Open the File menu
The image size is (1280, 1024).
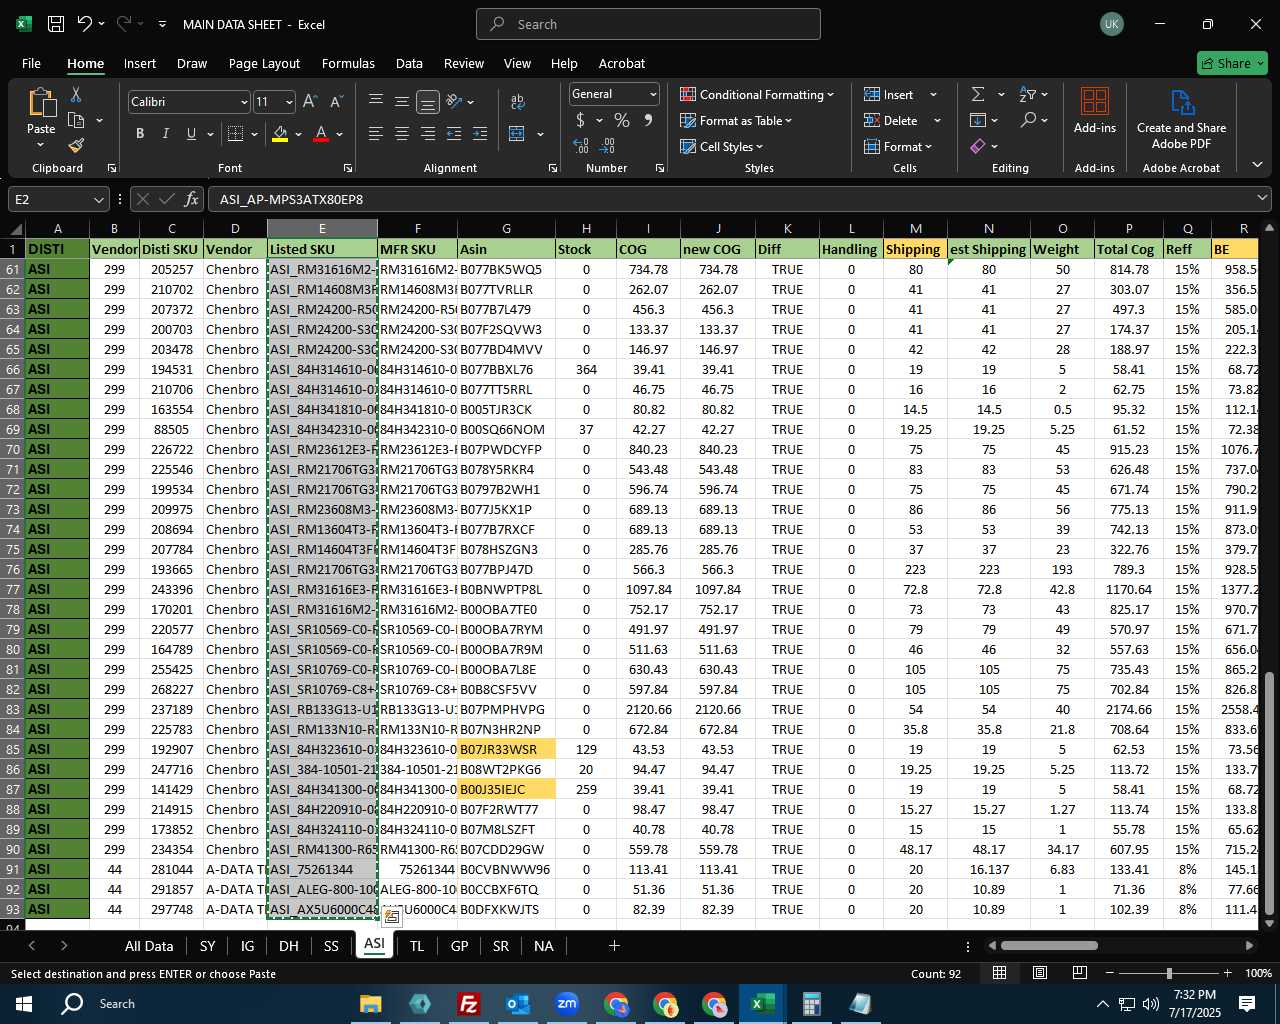pyautogui.click(x=31, y=63)
